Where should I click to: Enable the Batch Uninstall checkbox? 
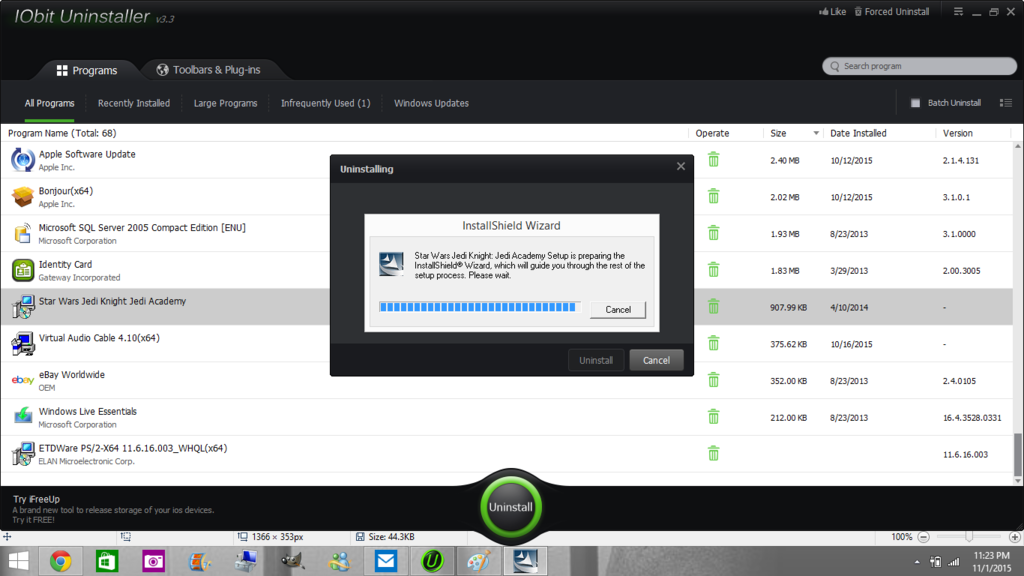[x=915, y=103]
